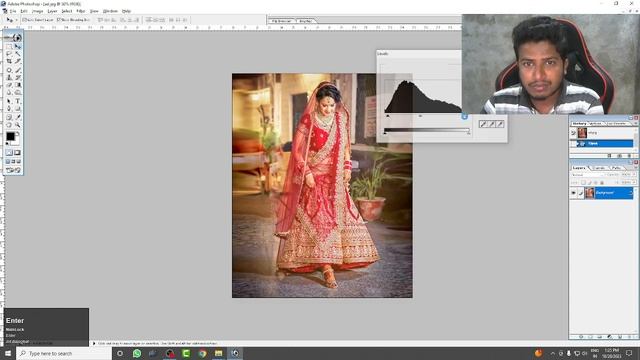640x360 pixels.
Task: Select the Healing Brush tool
Action: (x=9, y=70)
